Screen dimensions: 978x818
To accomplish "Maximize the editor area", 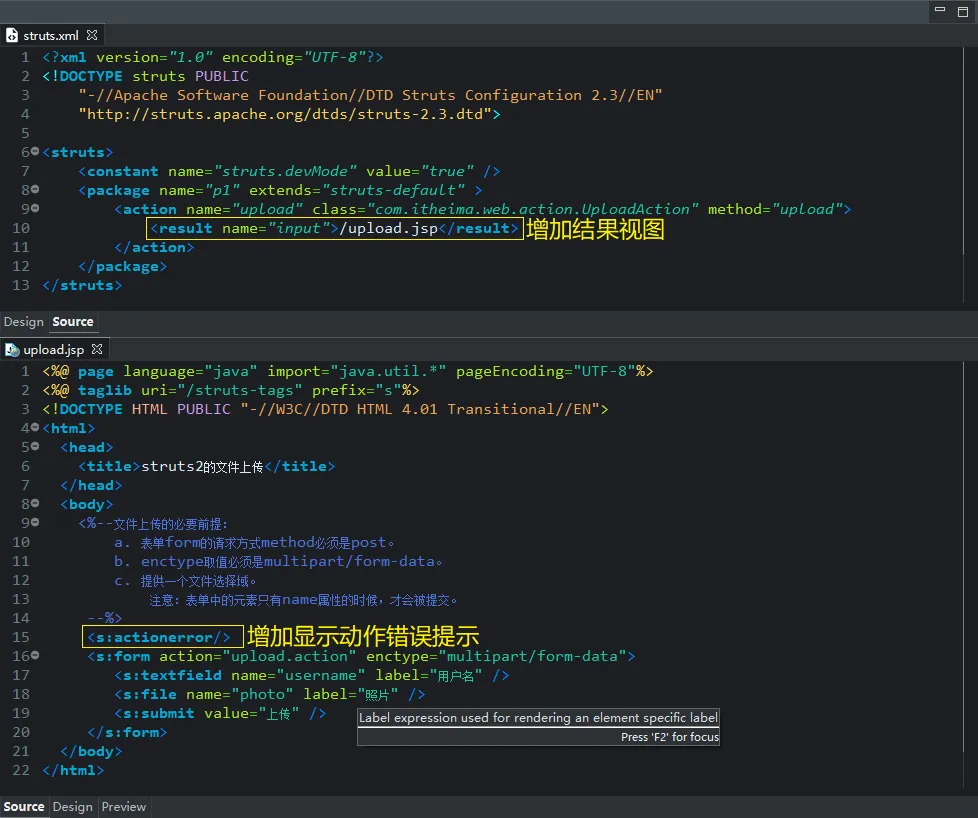I will point(963,10).
